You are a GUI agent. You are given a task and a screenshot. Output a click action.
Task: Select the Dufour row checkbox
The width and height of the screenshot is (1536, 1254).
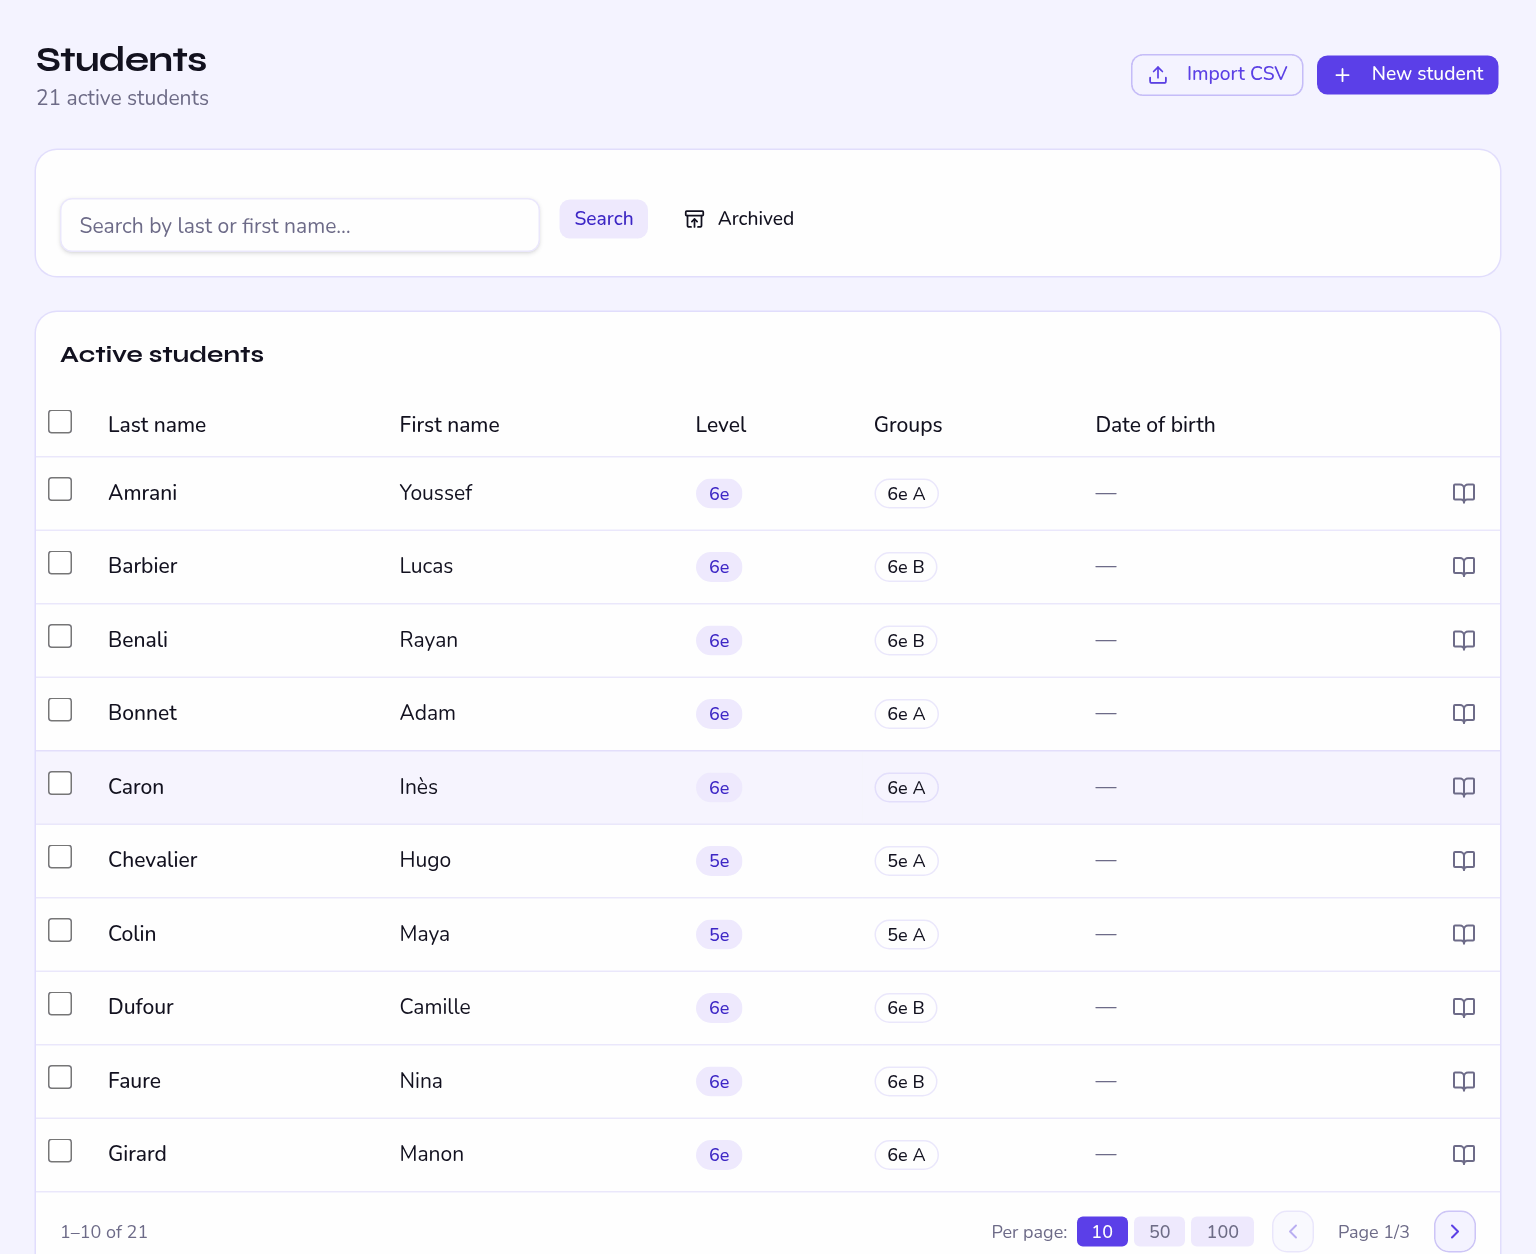point(60,1004)
